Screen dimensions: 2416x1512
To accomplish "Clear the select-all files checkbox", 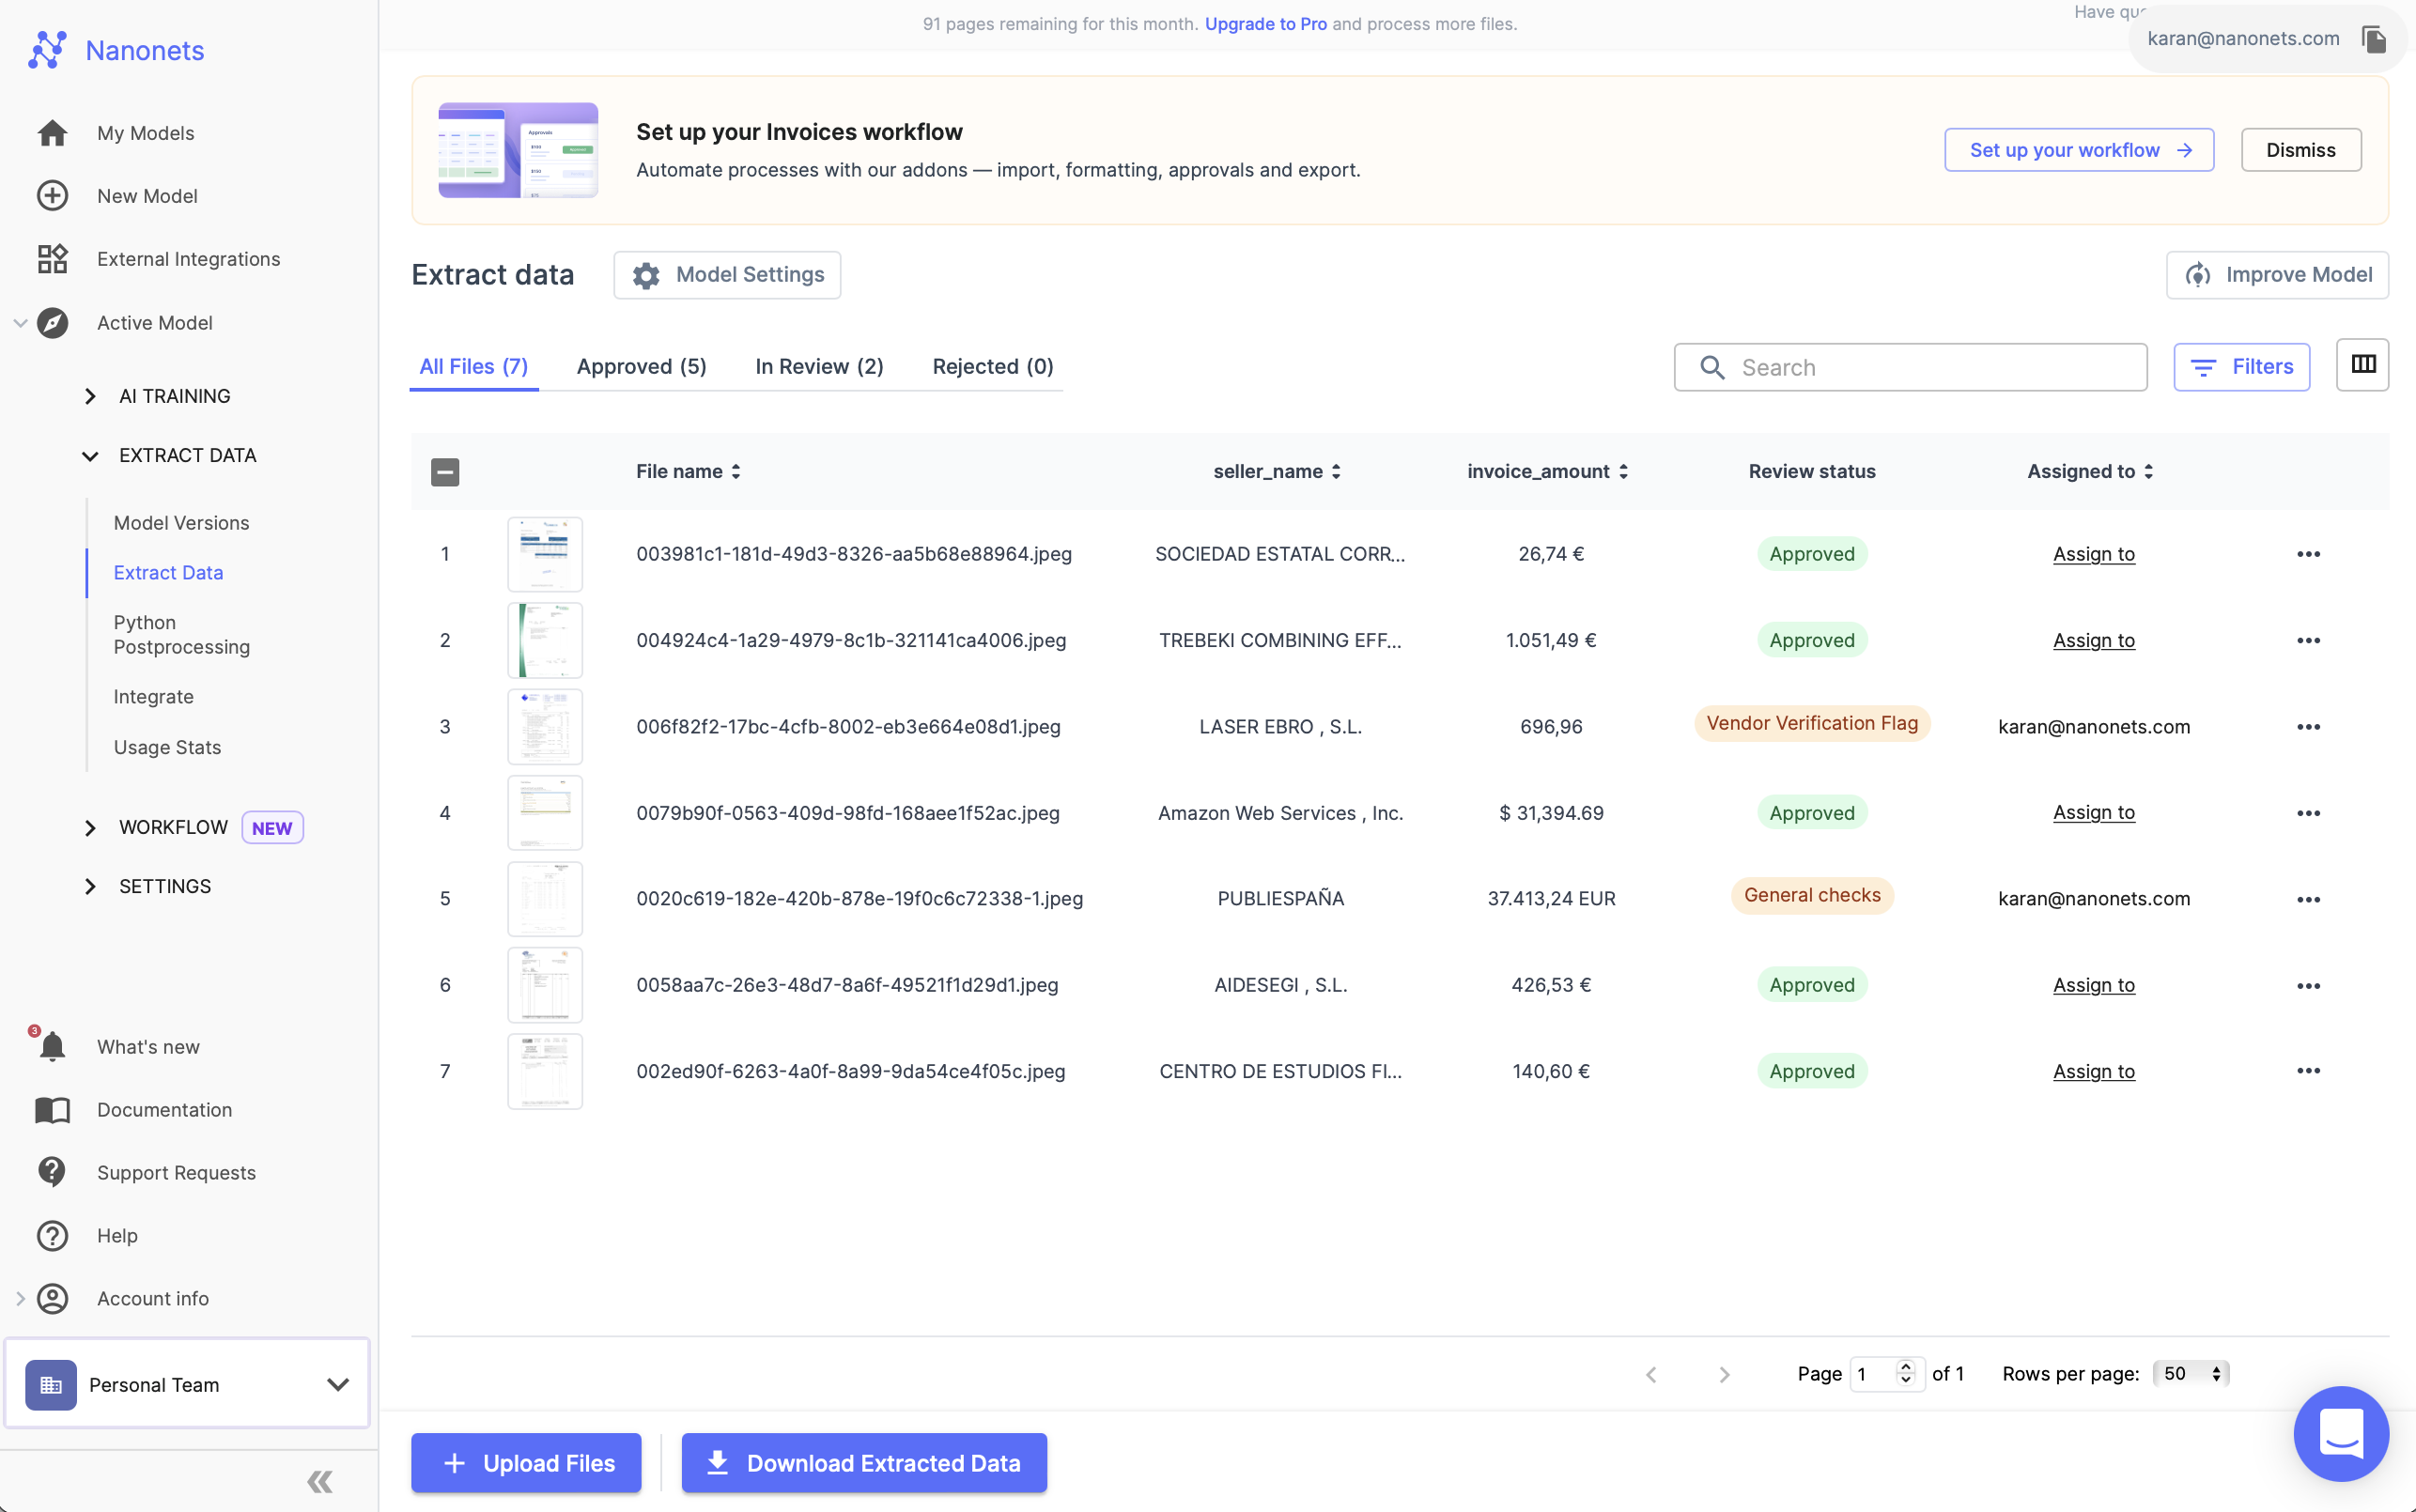I will click(444, 471).
